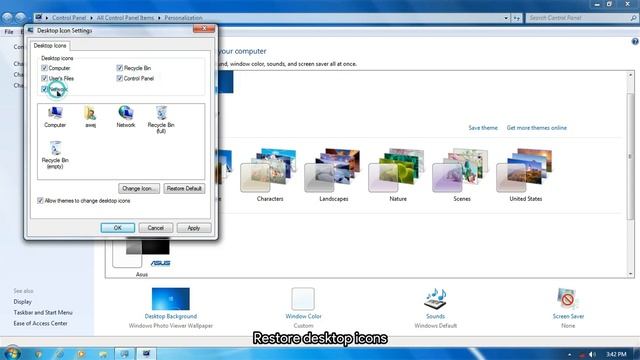Image resolution: width=640 pixels, height=360 pixels.
Task: Click the Search Control Panel field
Action: click(x=578, y=18)
